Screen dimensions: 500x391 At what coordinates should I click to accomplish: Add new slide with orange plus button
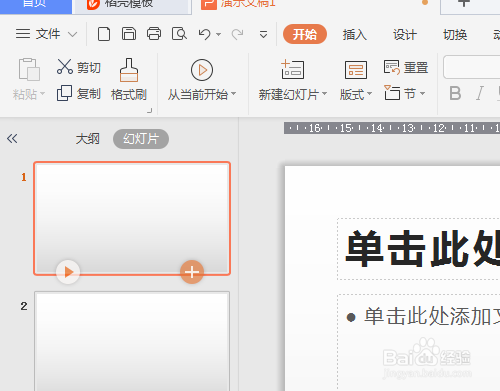coord(192,272)
